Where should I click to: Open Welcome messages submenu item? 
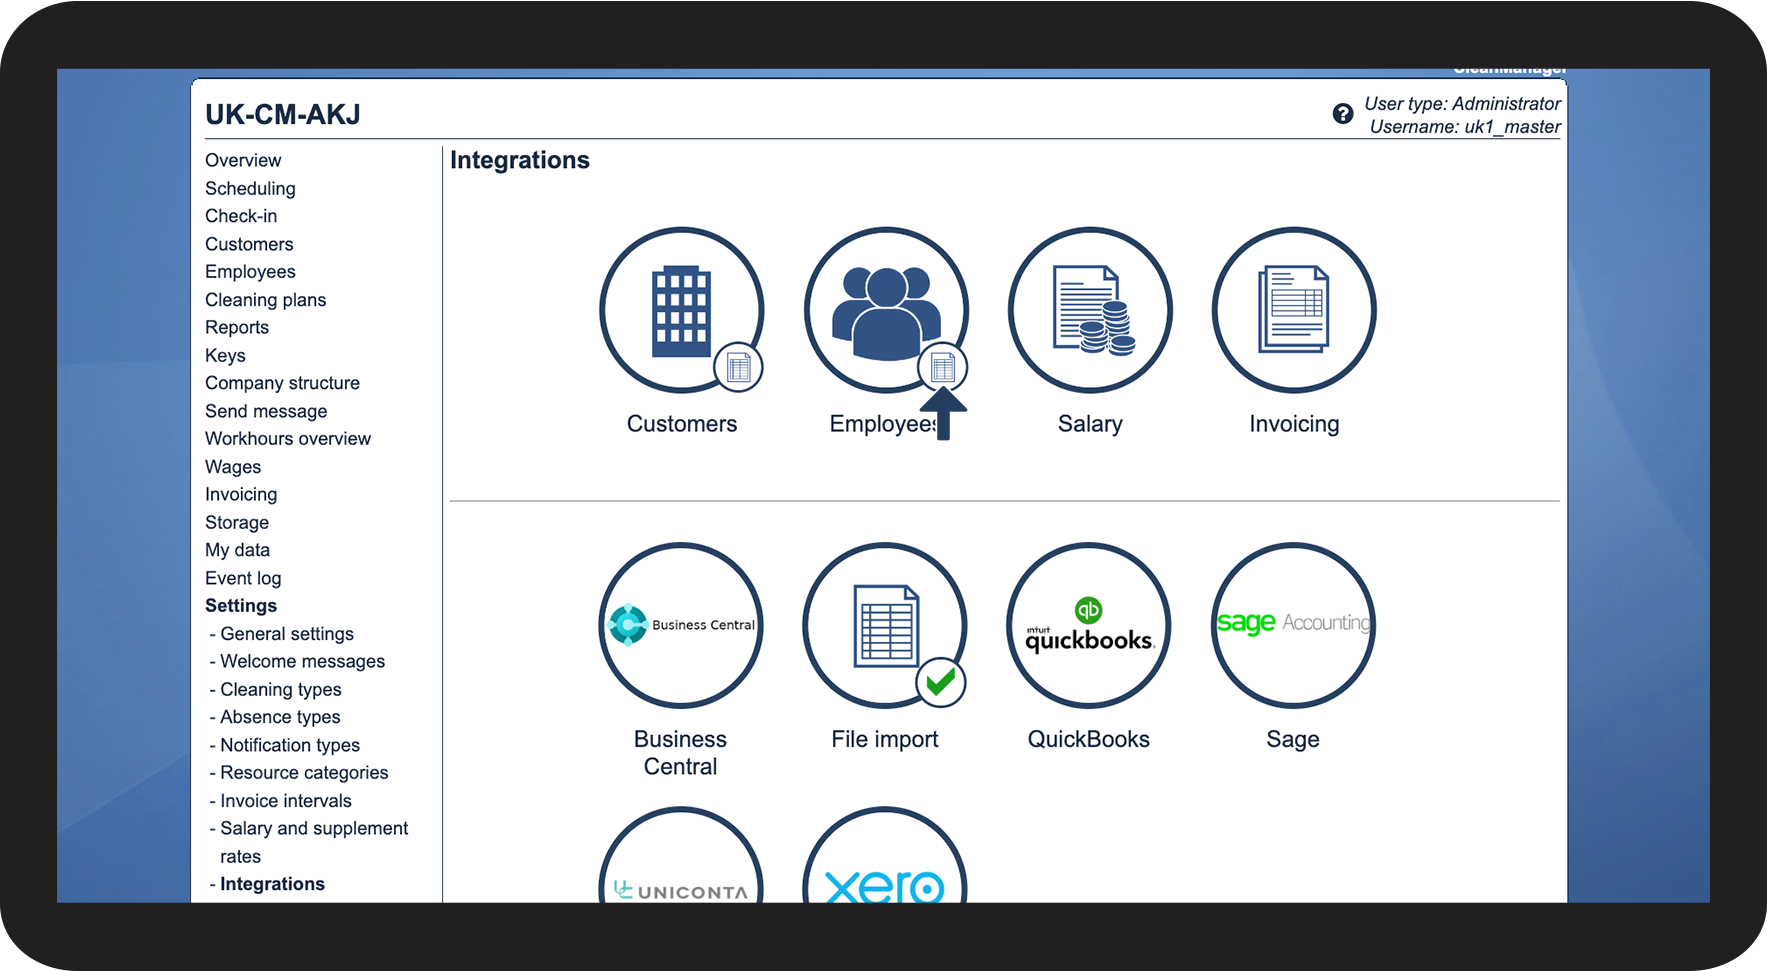302,661
